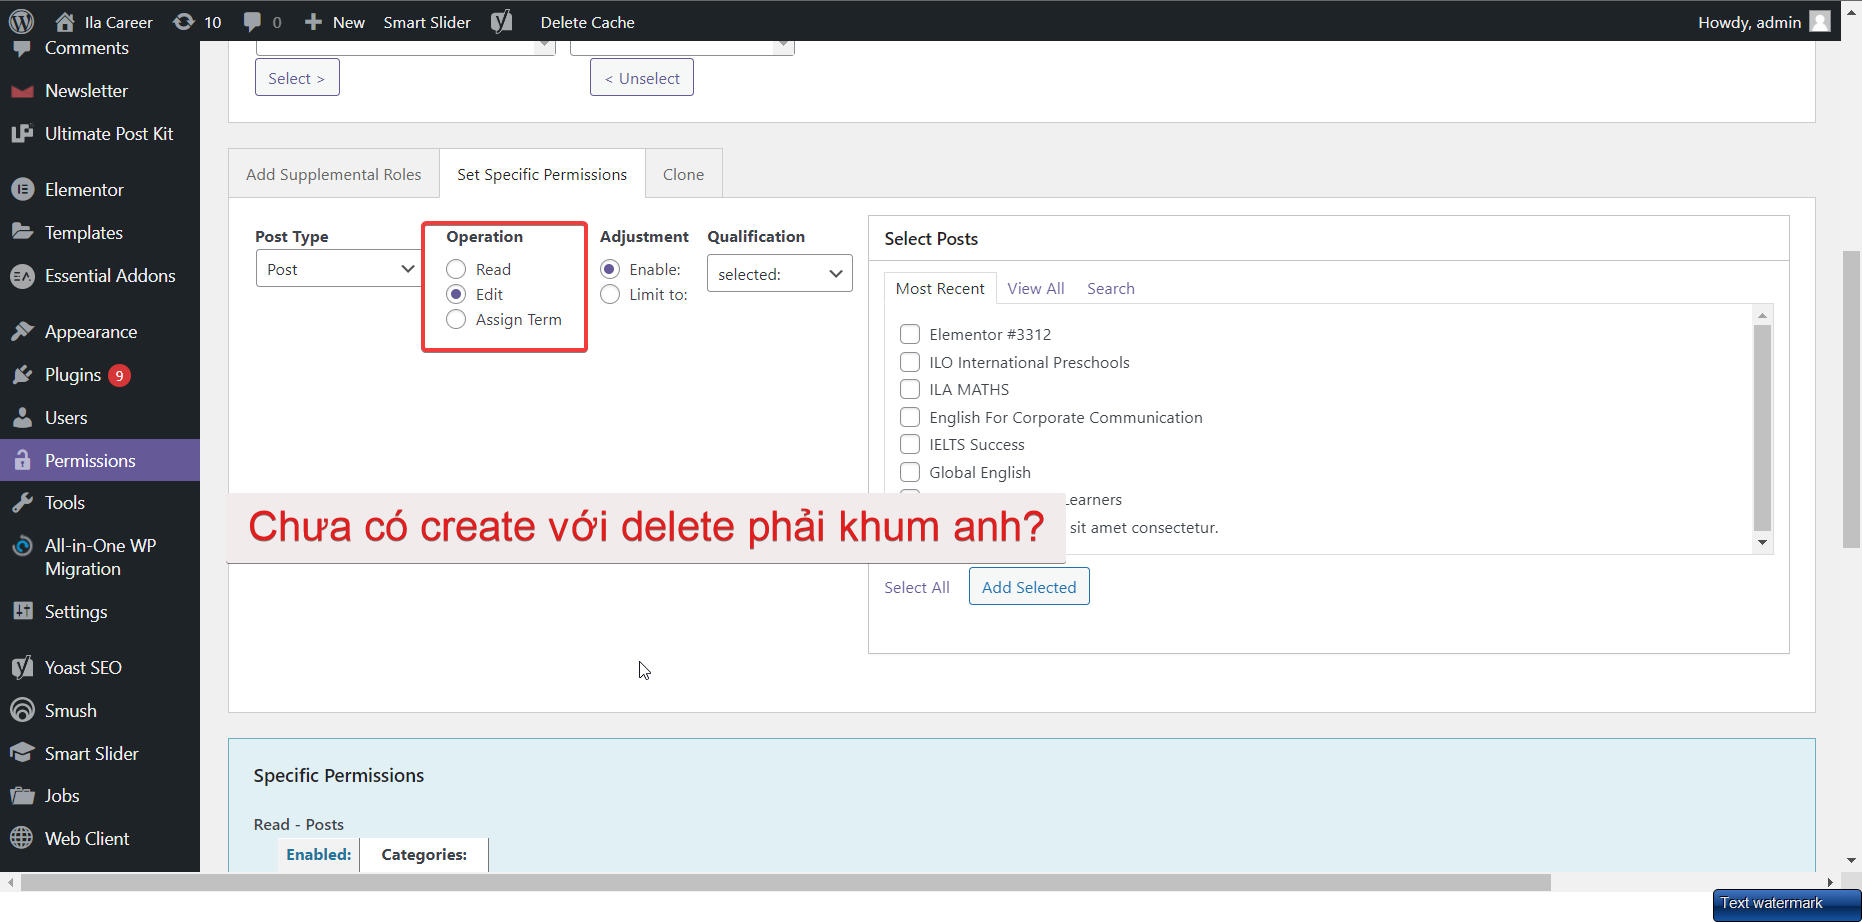Click the Smush sidebar icon

(x=22, y=710)
